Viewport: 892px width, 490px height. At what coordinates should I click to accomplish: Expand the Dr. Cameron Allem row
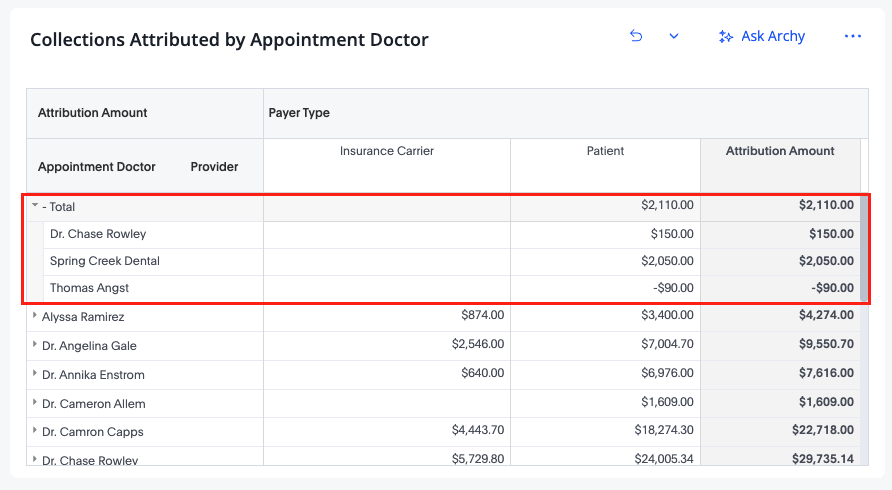(35, 402)
